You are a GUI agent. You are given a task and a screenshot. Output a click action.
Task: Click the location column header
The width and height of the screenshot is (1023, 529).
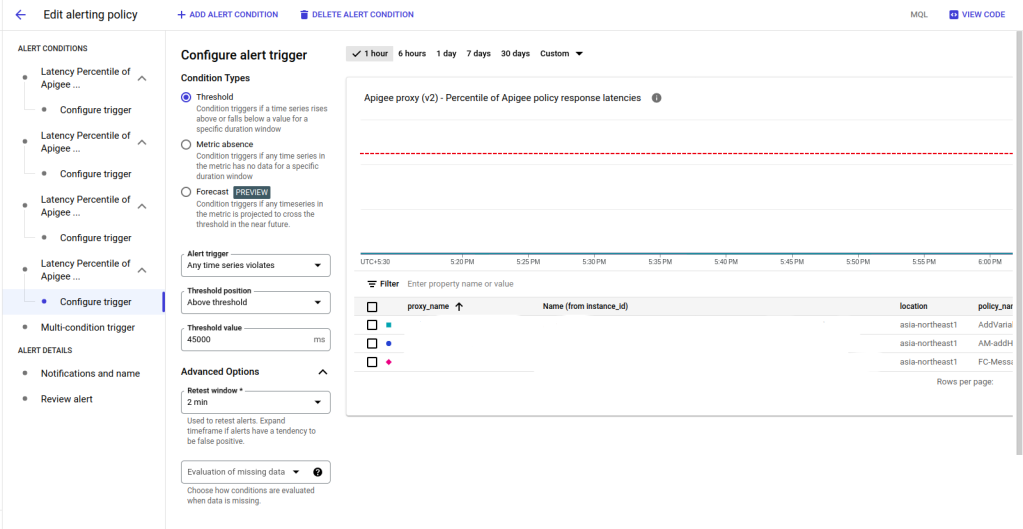[913, 307]
